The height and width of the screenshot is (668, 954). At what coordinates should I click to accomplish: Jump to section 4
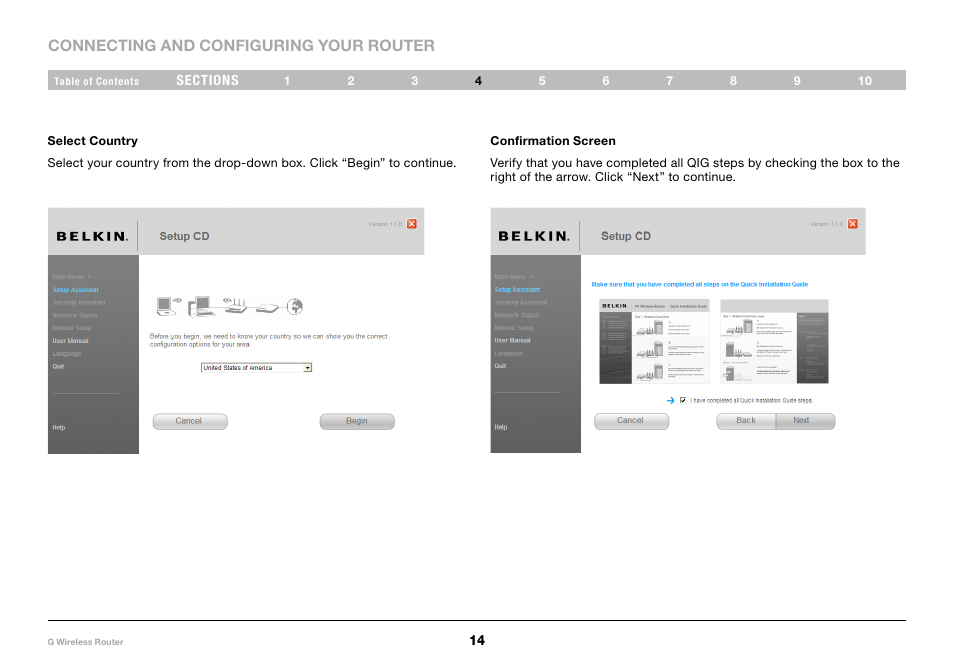click(x=478, y=81)
